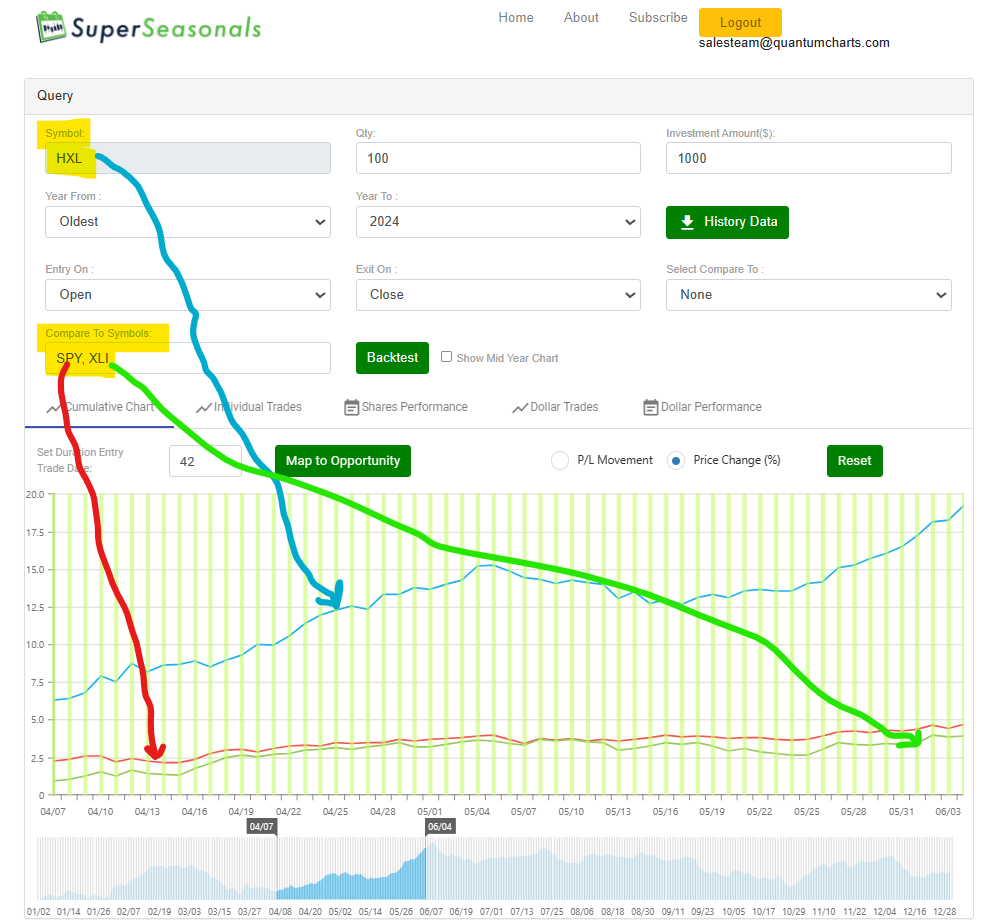Enable the Show Mid Year Chart checkbox

point(446,357)
